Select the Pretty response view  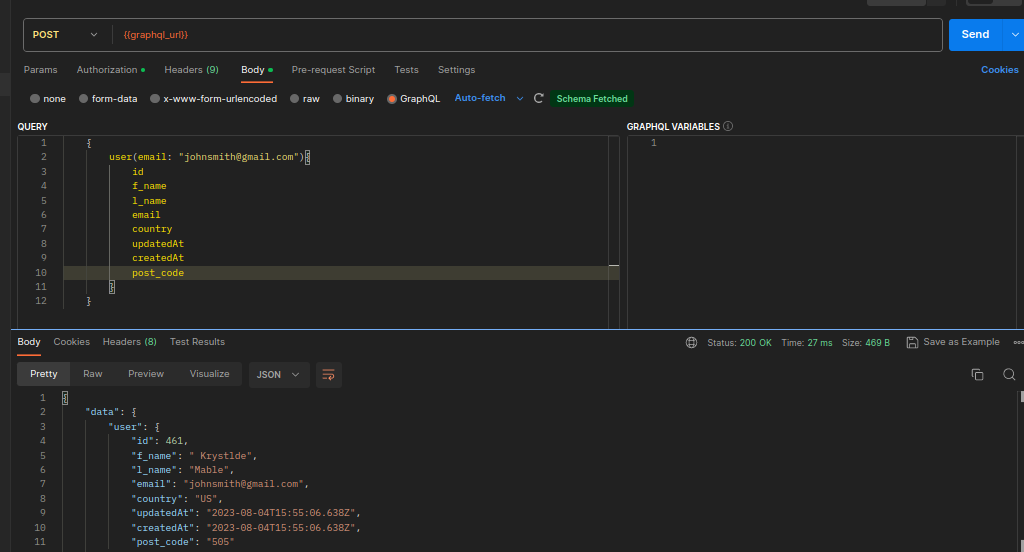[44, 374]
